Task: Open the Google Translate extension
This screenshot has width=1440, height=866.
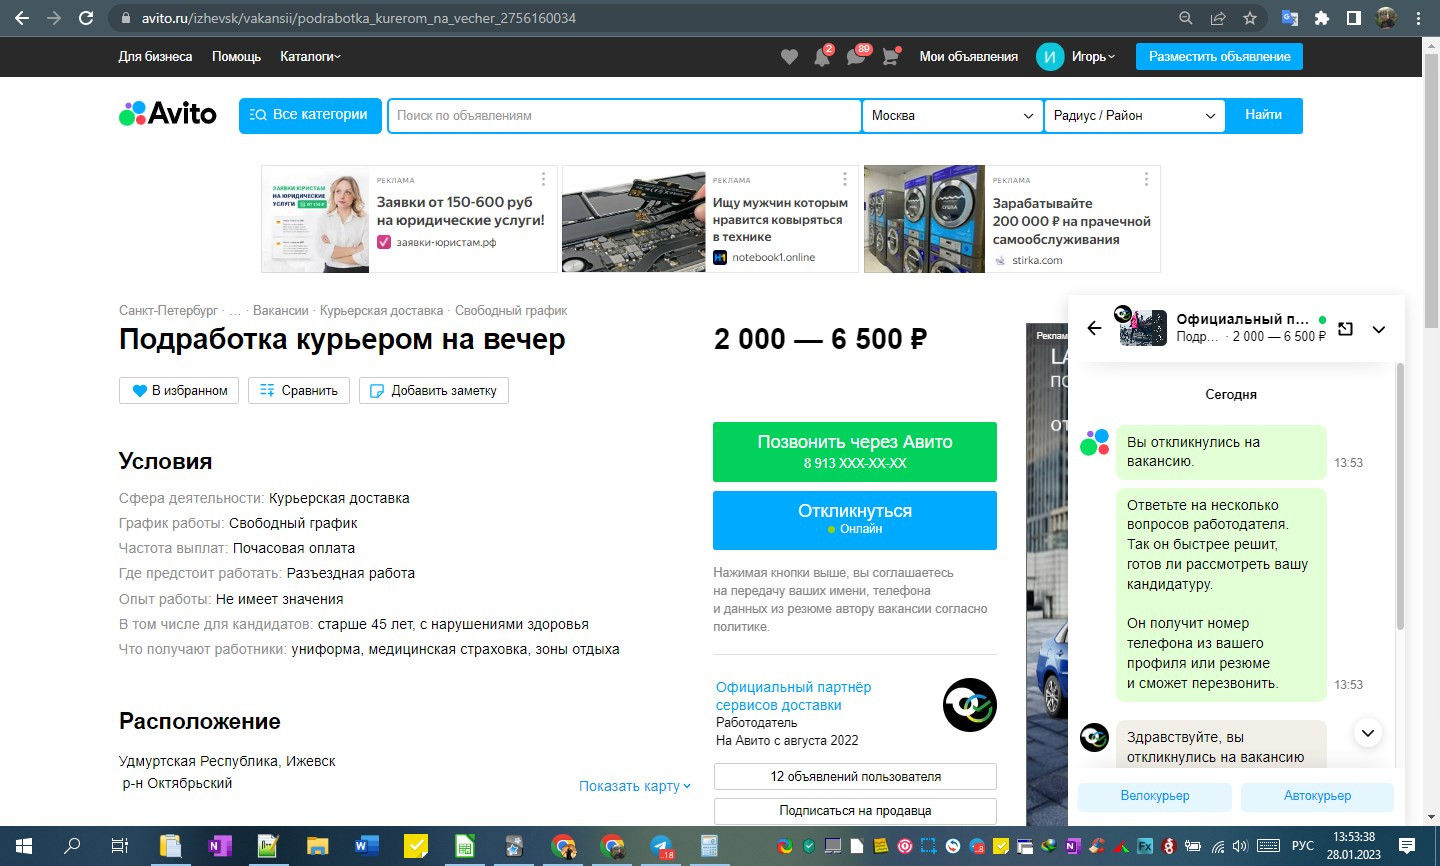Action: pos(1290,18)
